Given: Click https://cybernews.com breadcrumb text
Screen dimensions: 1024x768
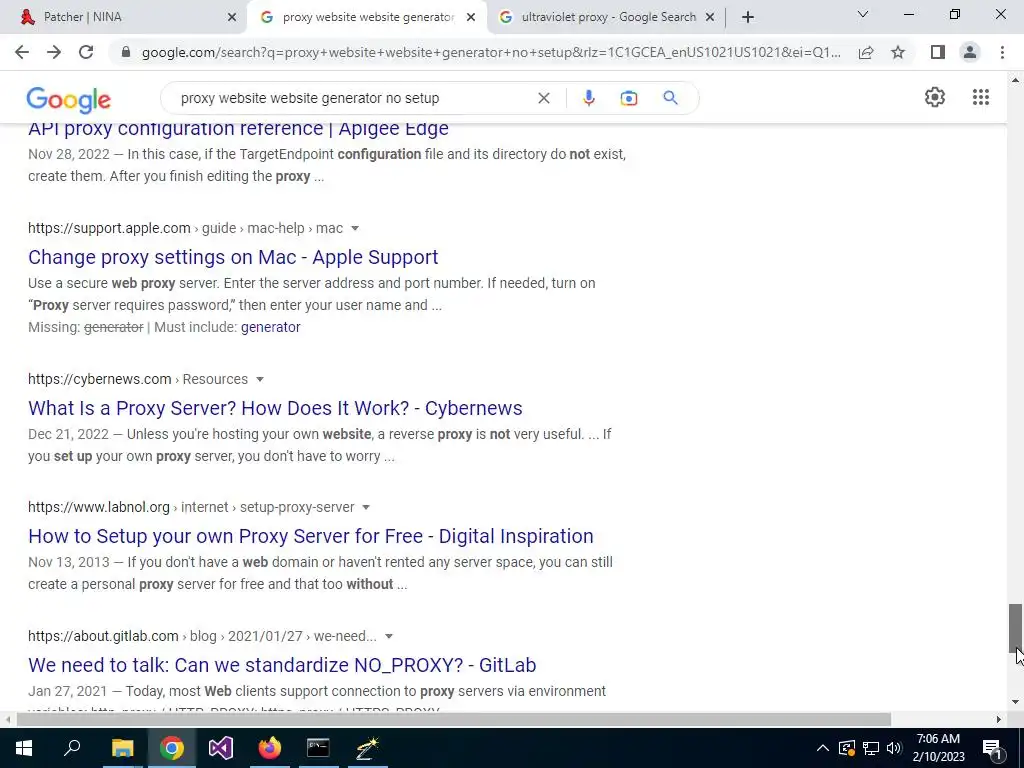Looking at the screenshot, I should coord(99,379).
